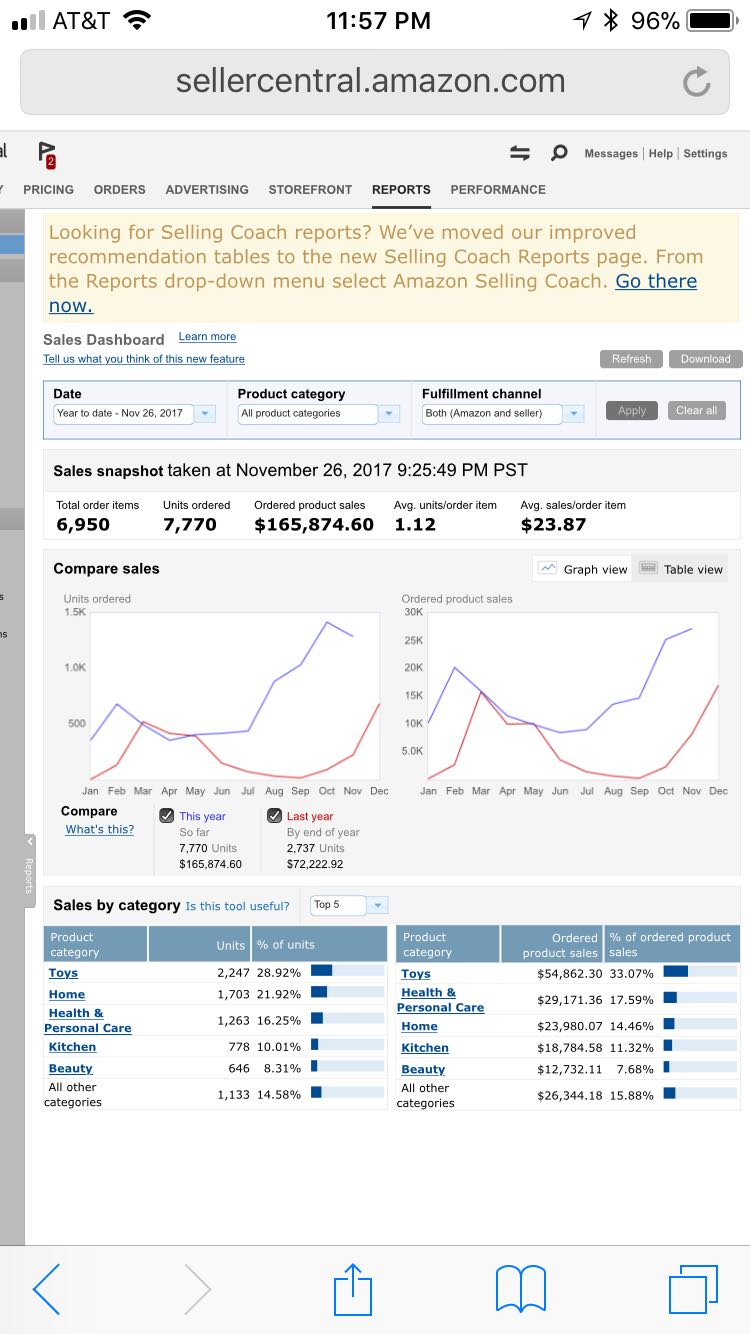Viewport: 750px width, 1334px height.
Task: Select the PERFORMANCE menu tab
Action: coord(498,189)
